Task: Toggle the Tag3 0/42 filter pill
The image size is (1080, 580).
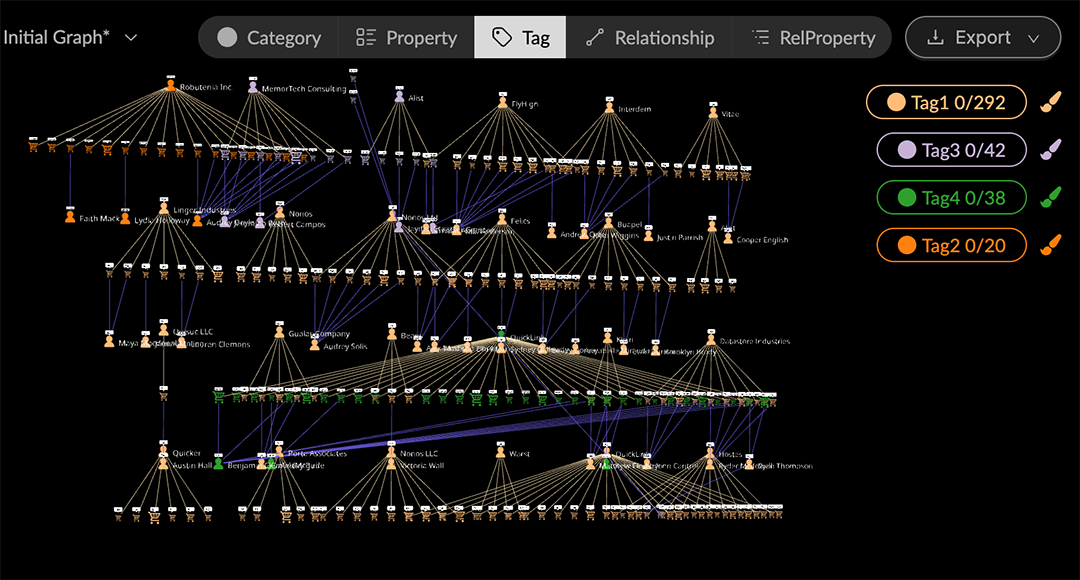Action: [951, 150]
